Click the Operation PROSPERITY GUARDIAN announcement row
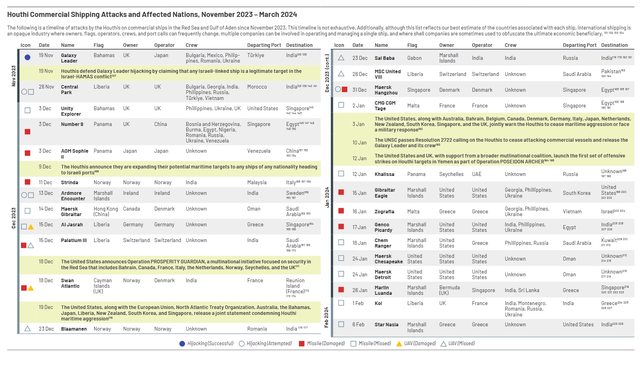This screenshot has width=640, height=370. point(170,265)
